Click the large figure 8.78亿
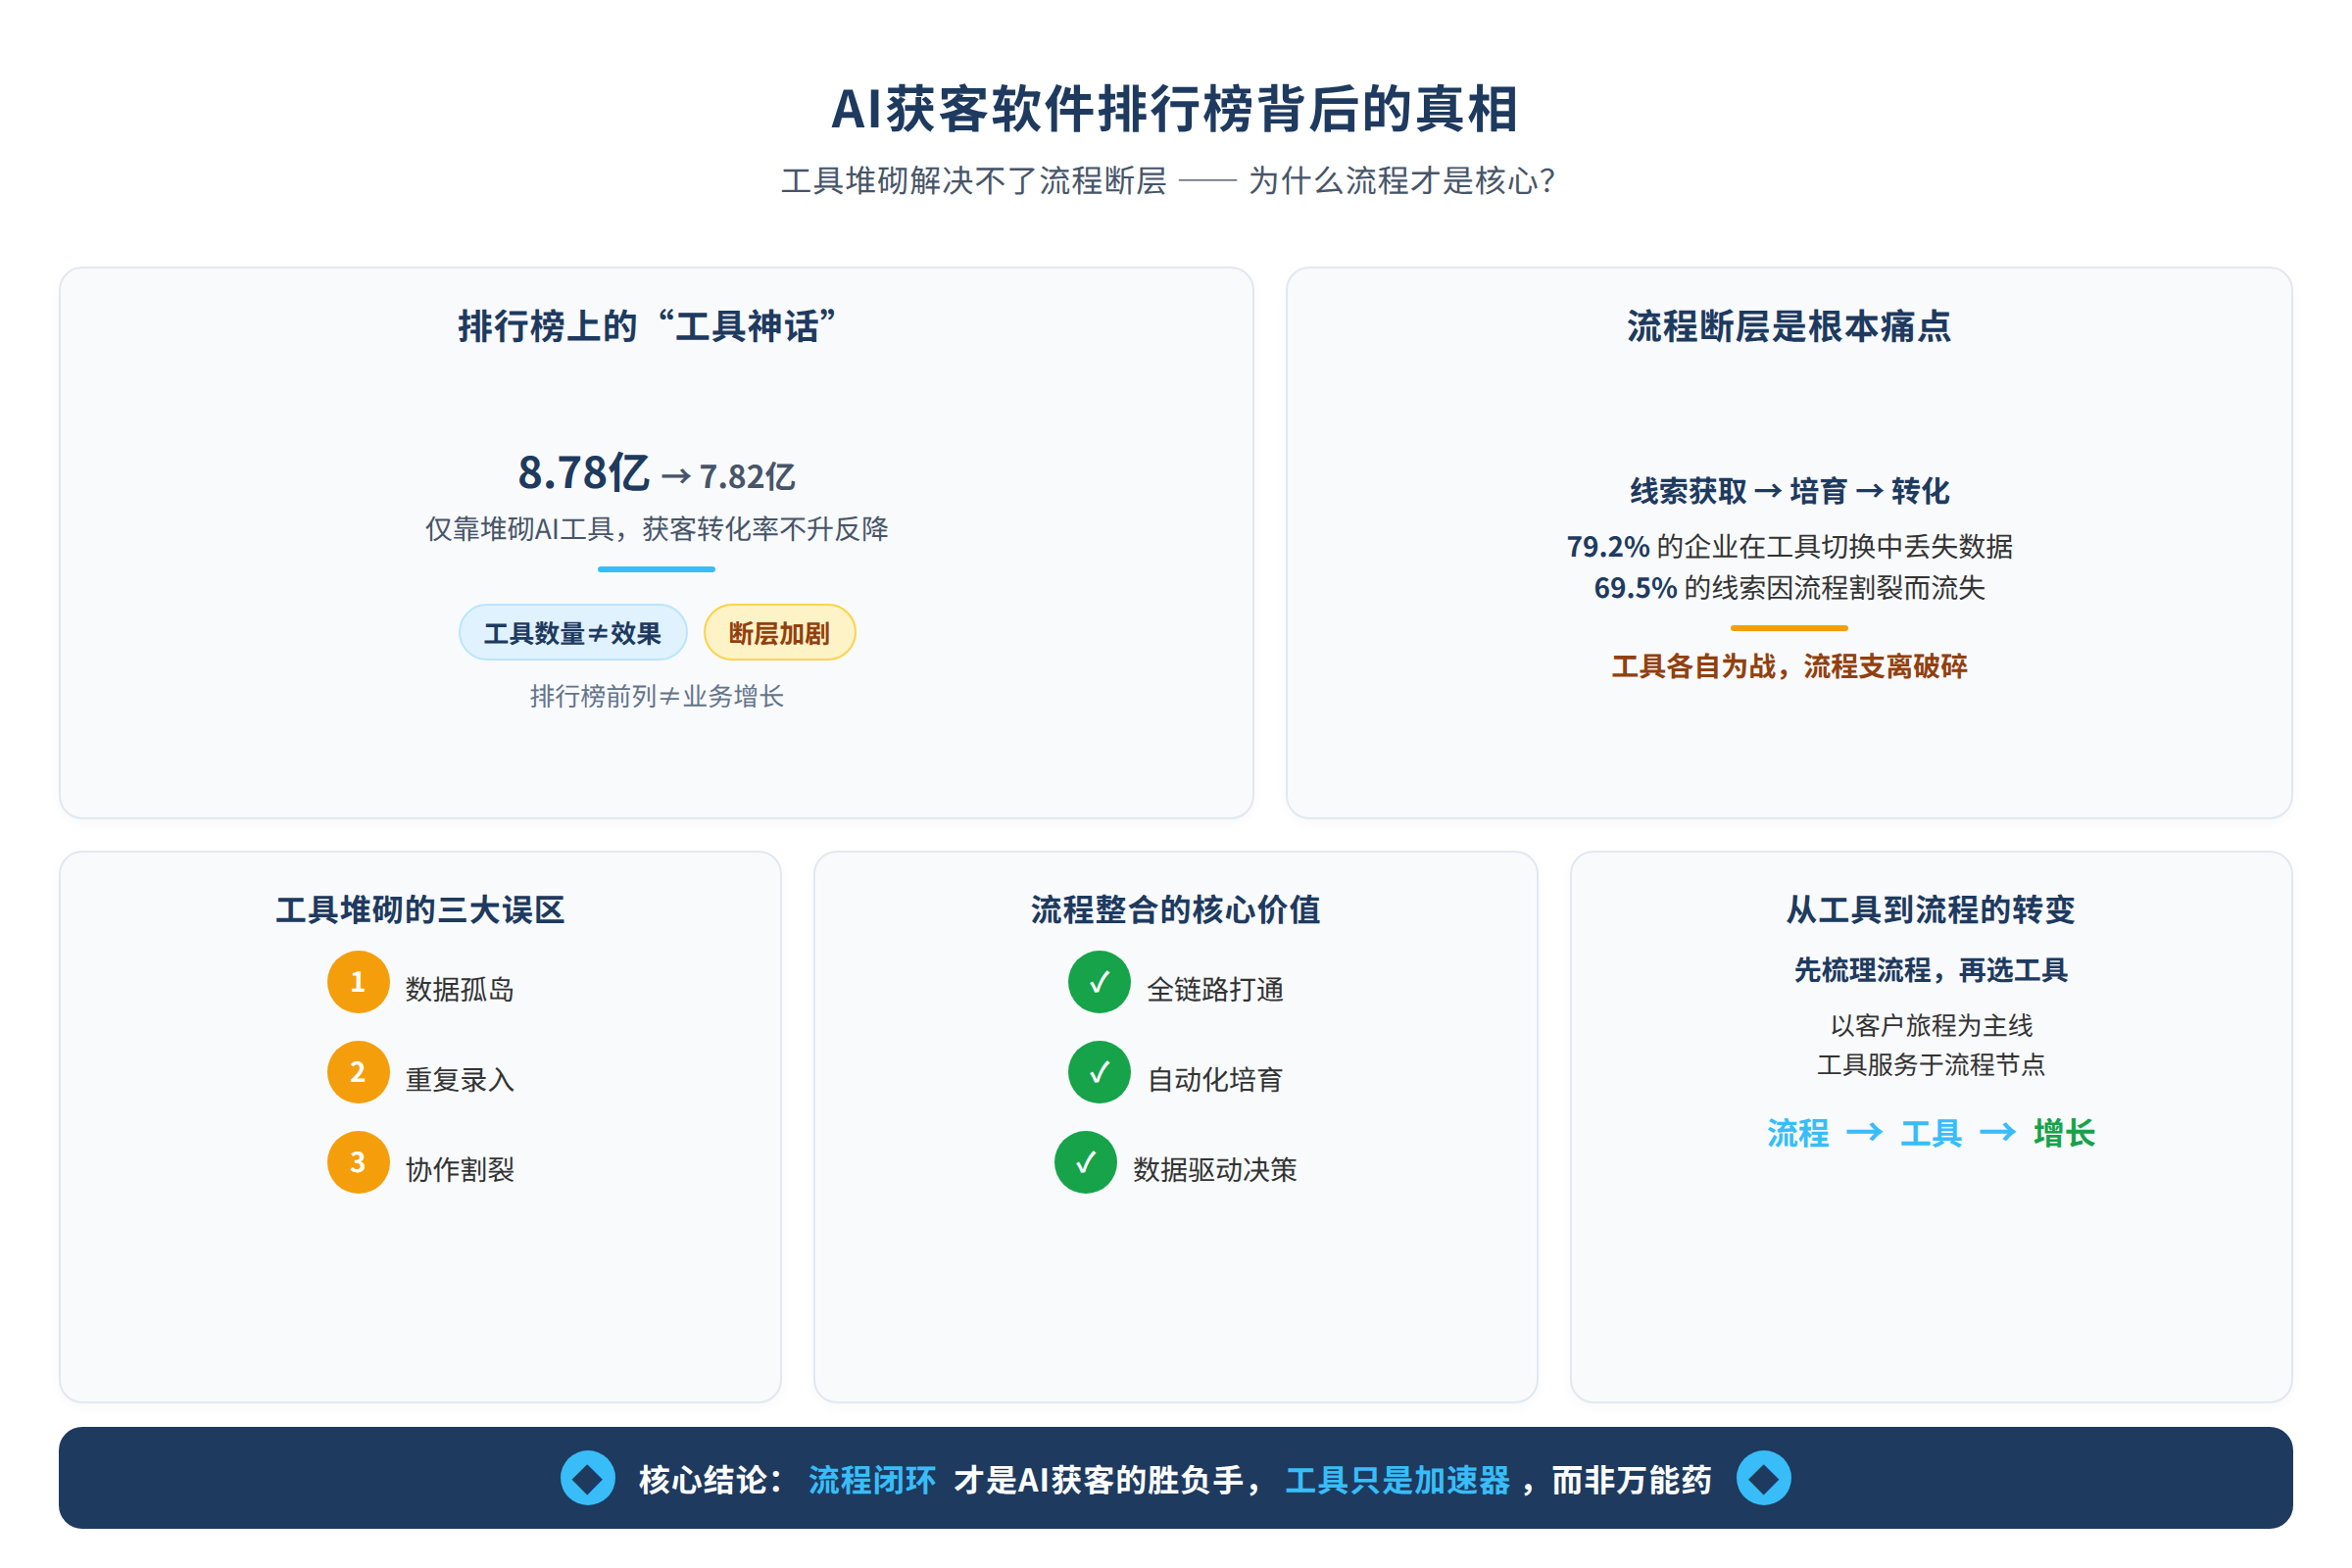2352x1568 pixels. (584, 472)
